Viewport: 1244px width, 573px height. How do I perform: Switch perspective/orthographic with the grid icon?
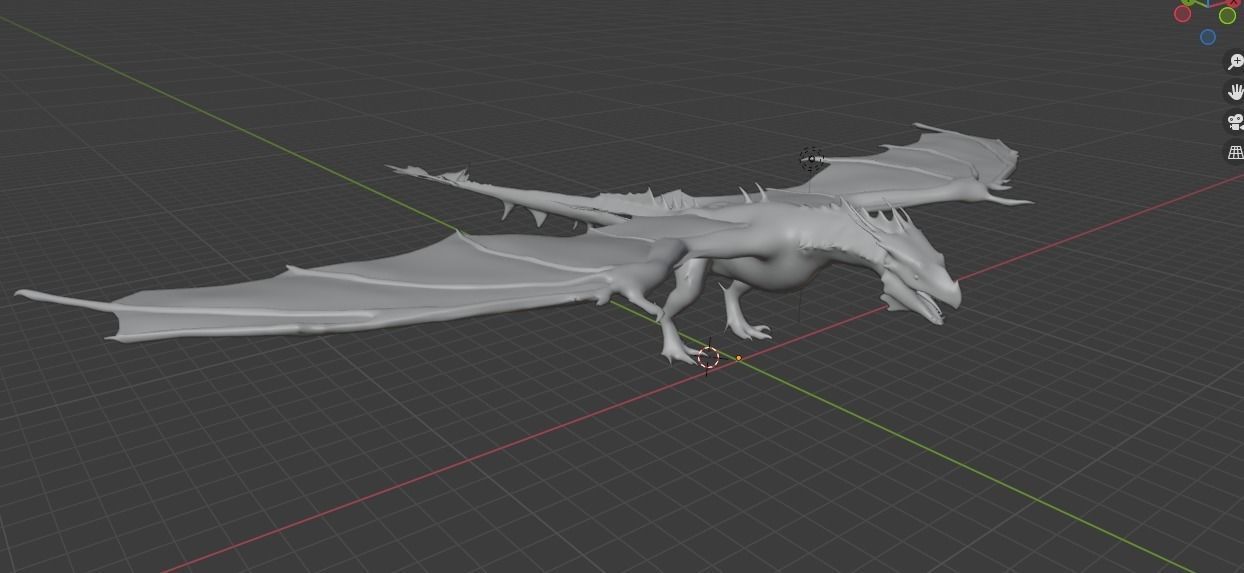[1235, 152]
